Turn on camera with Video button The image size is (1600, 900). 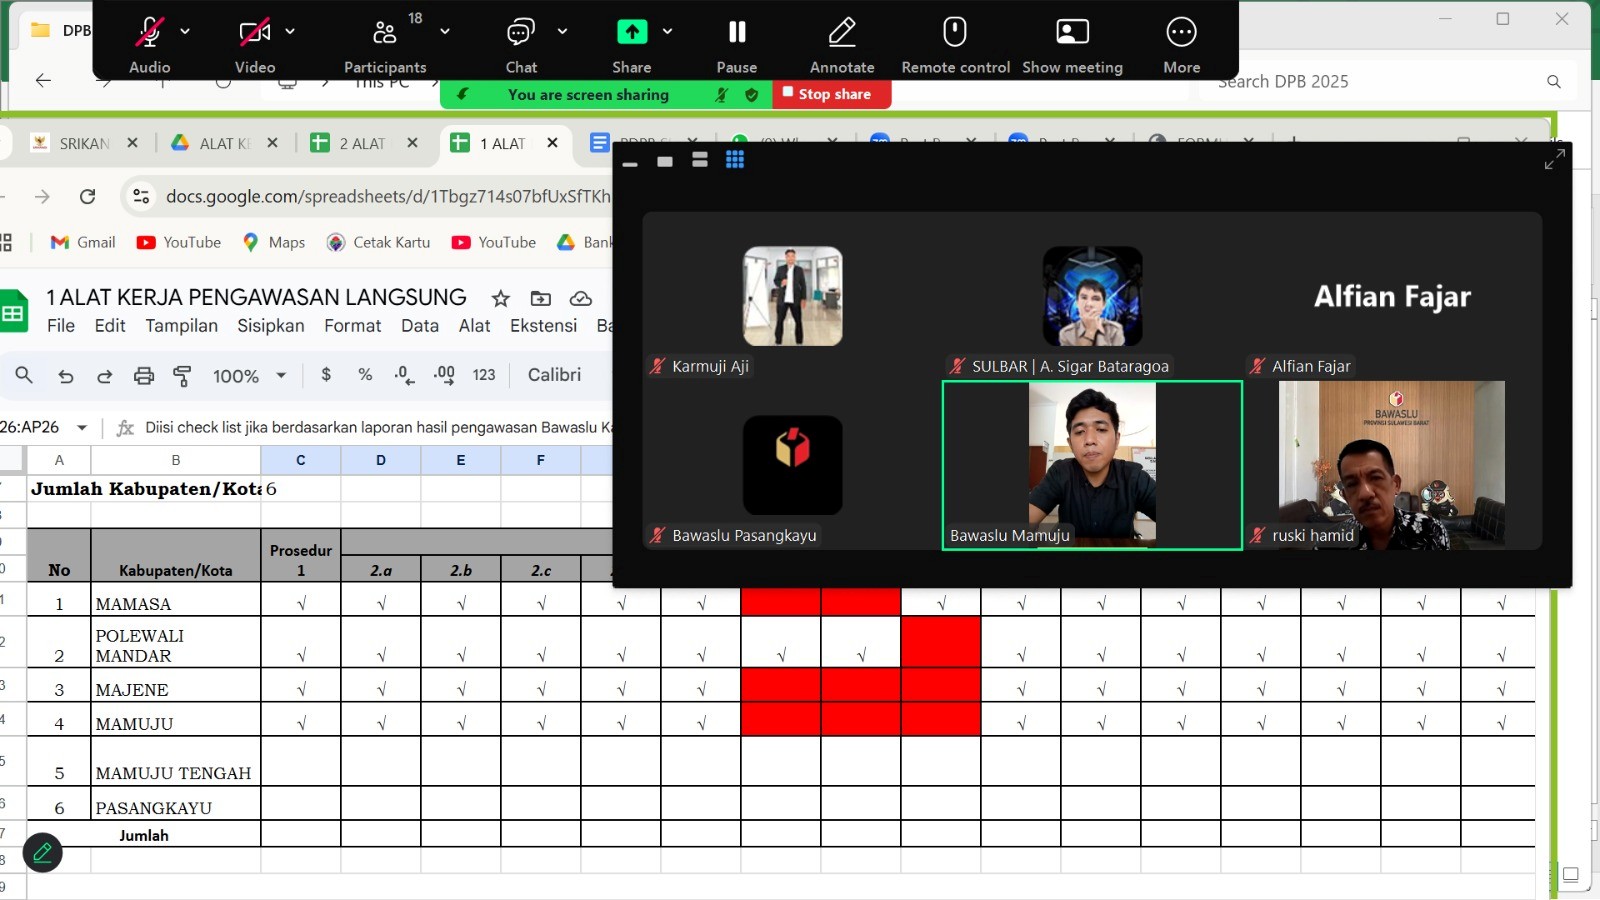pos(254,33)
